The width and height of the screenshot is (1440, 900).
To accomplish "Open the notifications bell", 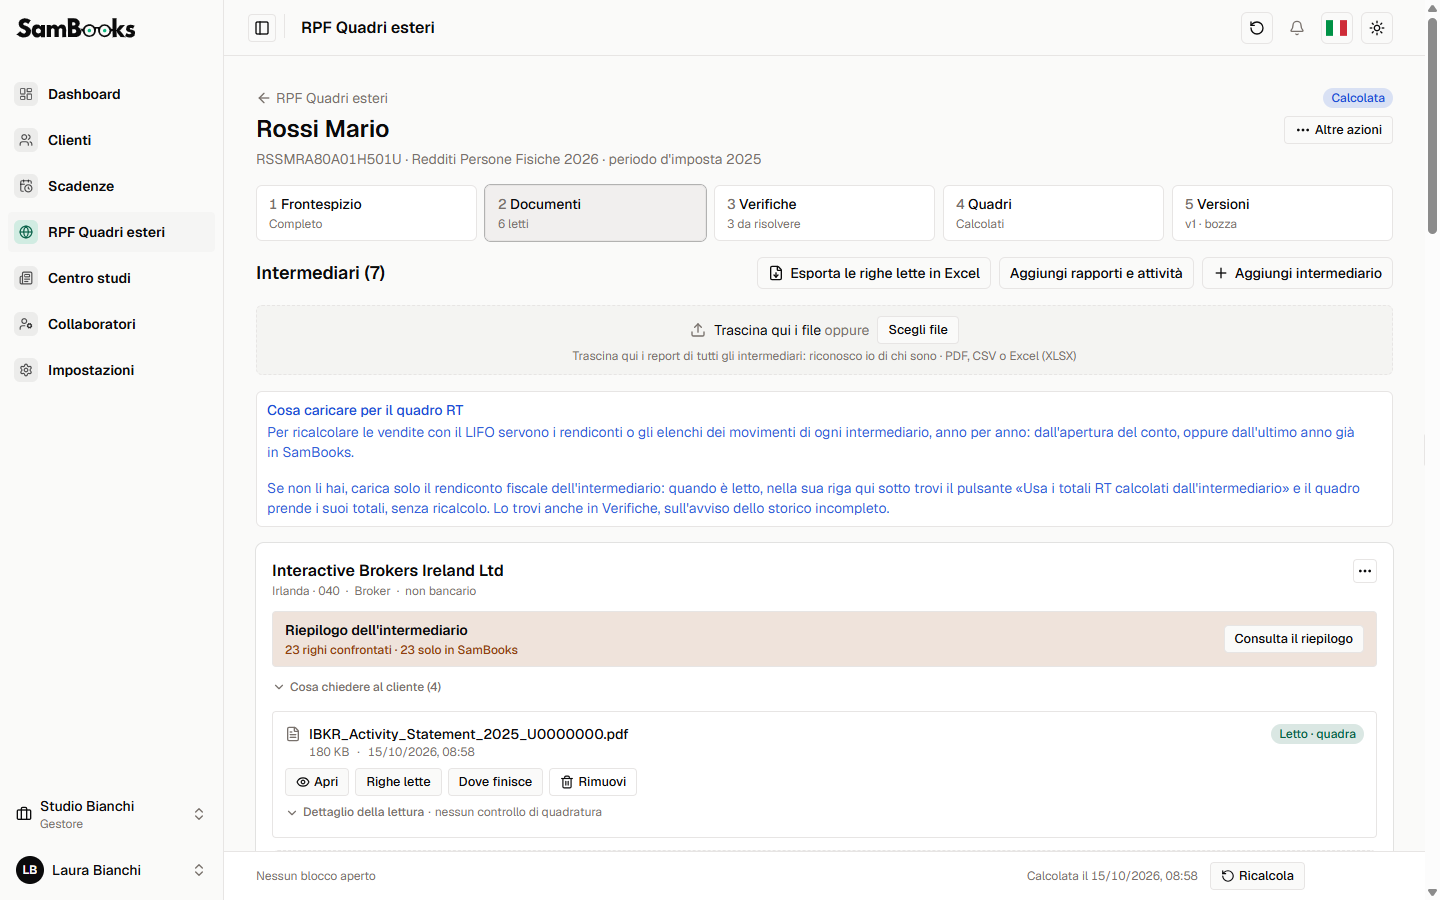I will click(1297, 28).
